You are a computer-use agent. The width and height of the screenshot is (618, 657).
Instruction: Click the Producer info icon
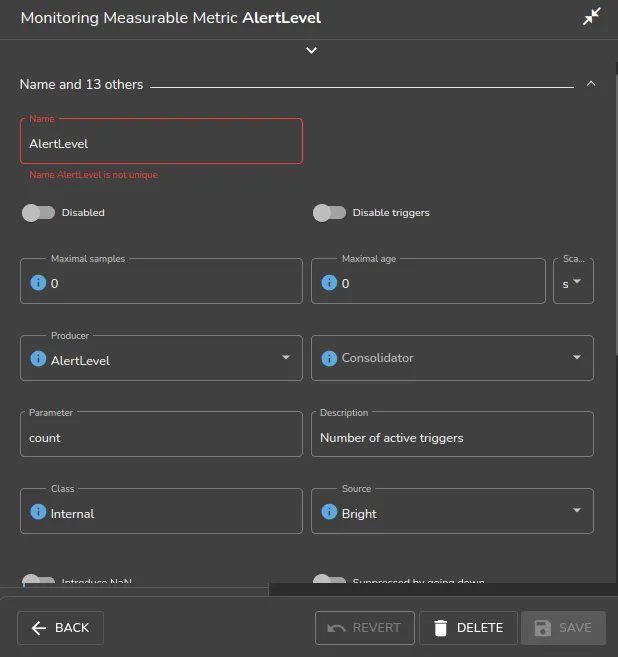[x=38, y=359]
